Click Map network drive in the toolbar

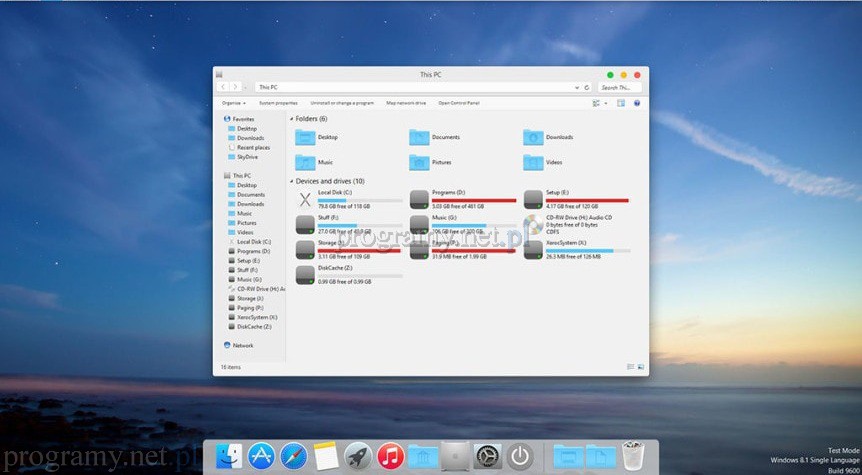click(x=406, y=103)
